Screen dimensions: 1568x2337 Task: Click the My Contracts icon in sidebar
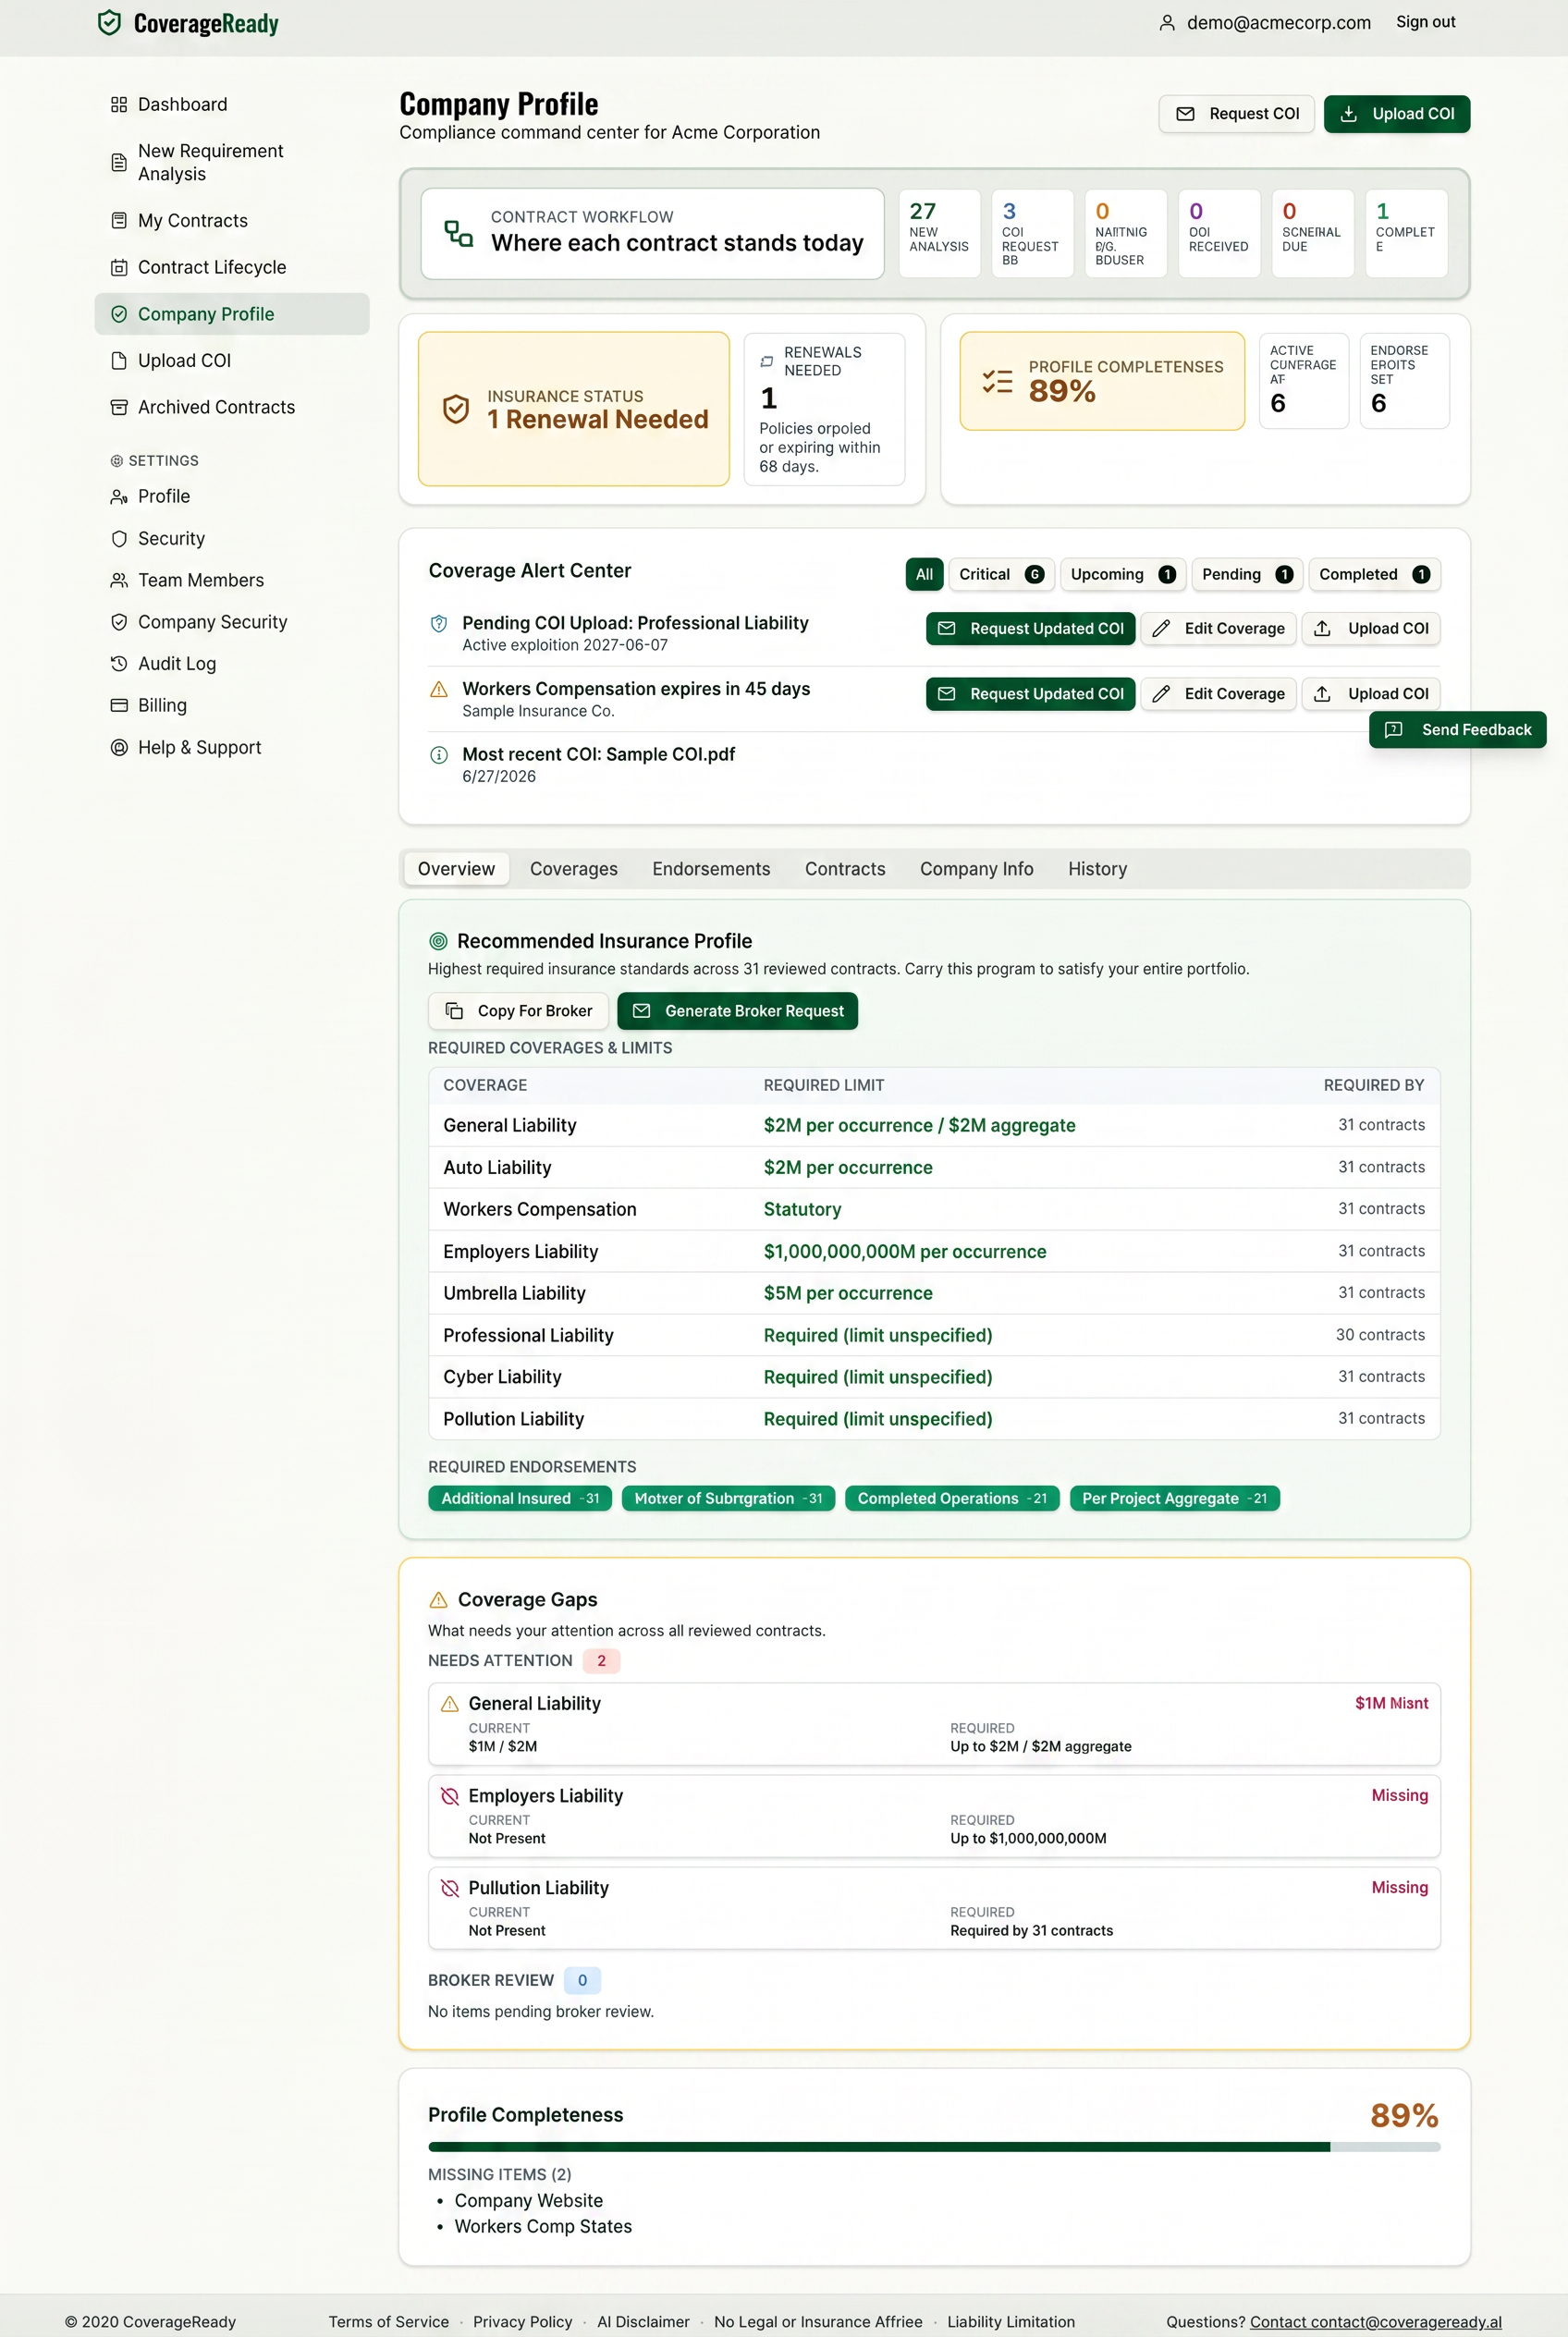click(x=119, y=221)
